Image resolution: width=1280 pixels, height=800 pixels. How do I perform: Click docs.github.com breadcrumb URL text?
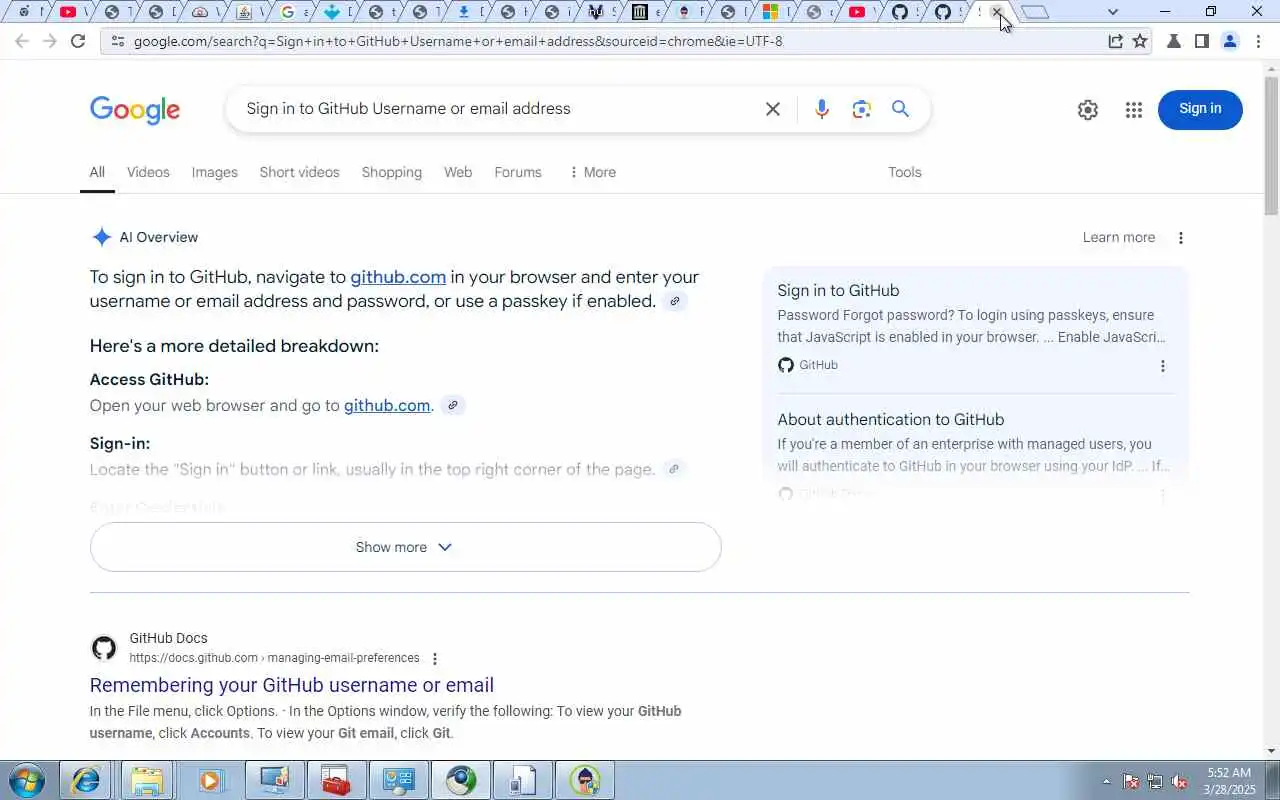pos(274,658)
